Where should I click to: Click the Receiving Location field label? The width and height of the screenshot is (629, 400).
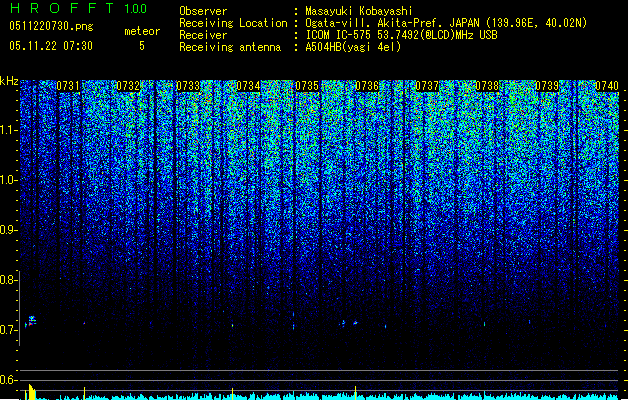[233, 23]
